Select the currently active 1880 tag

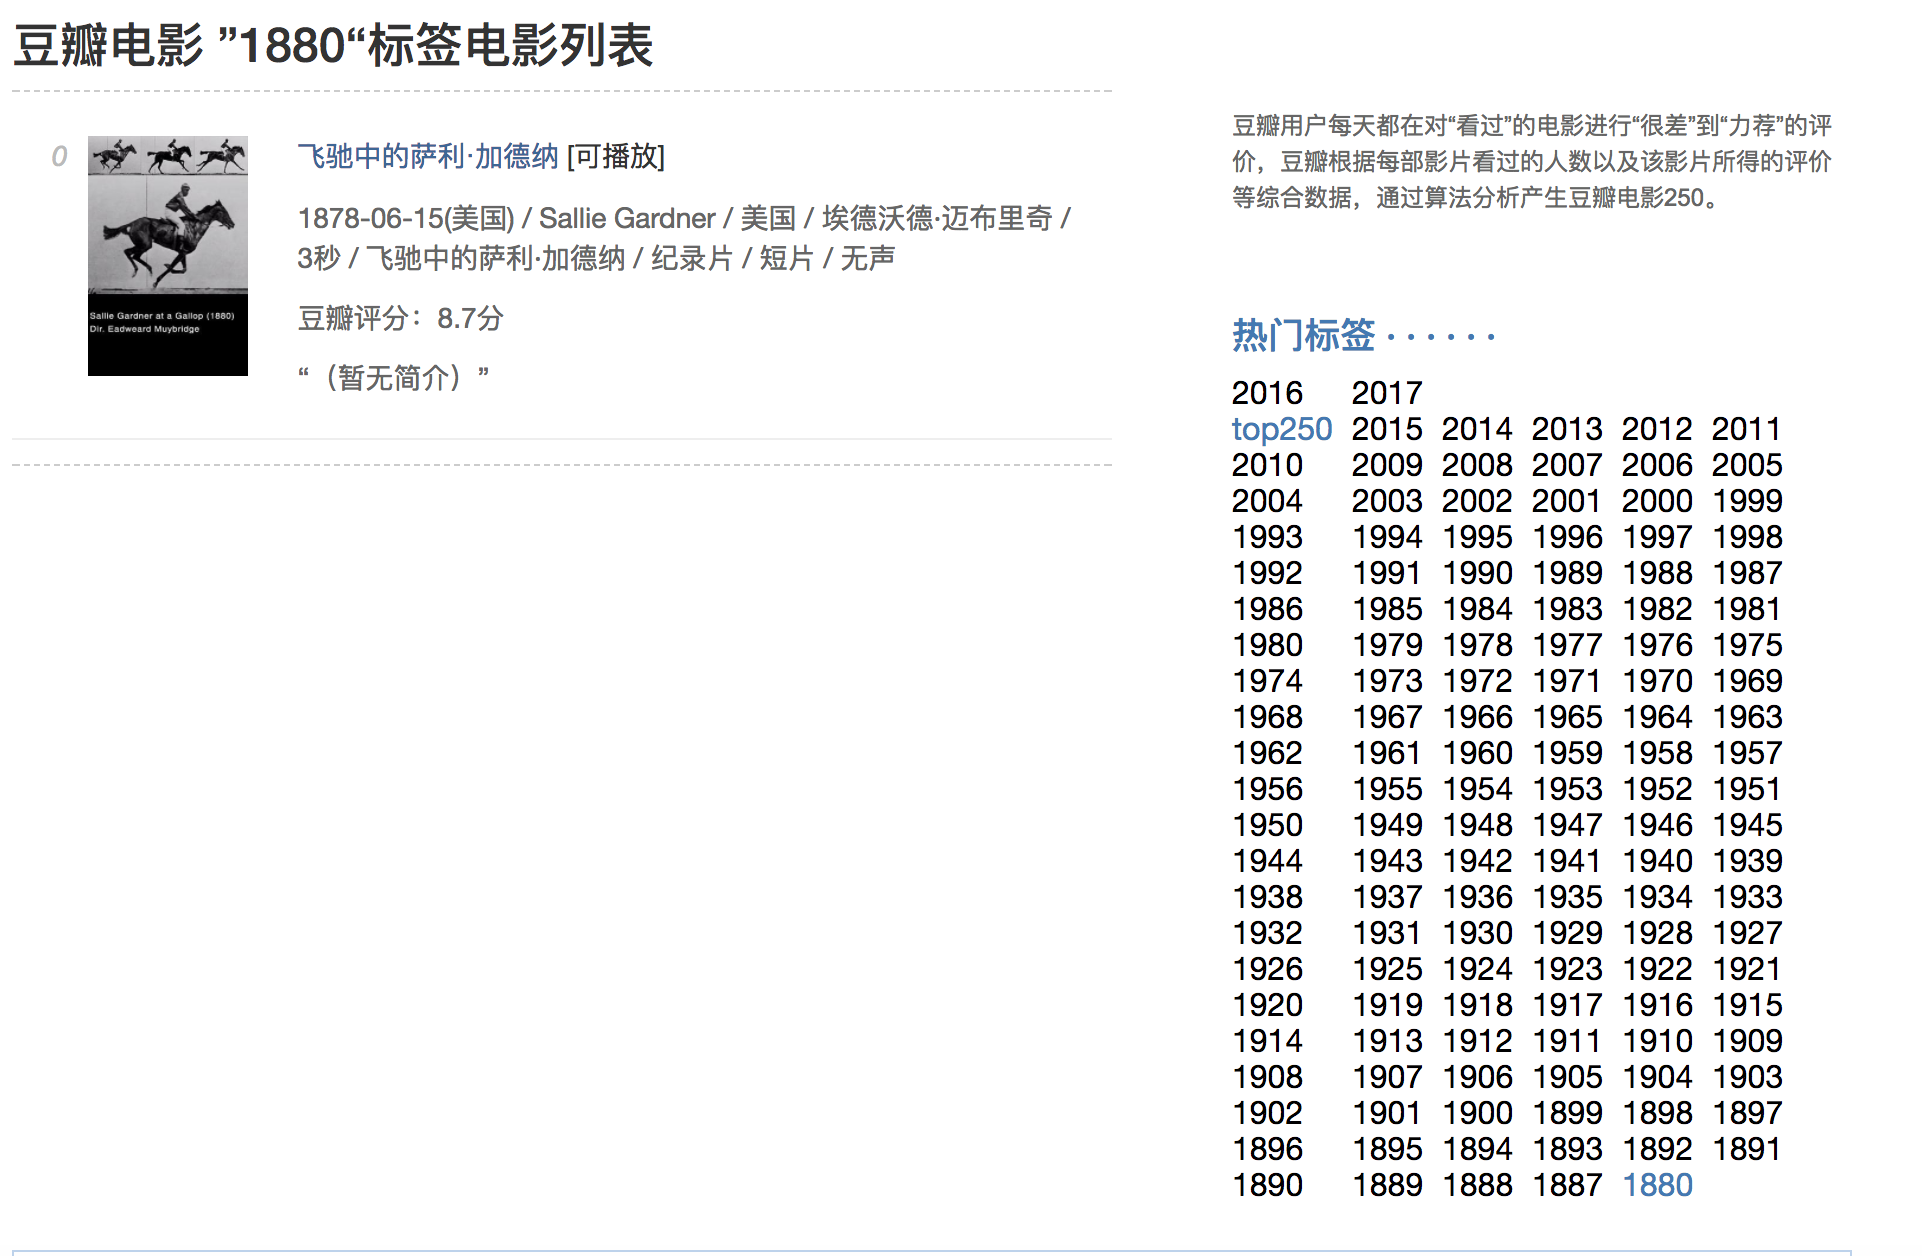pos(1657,1185)
